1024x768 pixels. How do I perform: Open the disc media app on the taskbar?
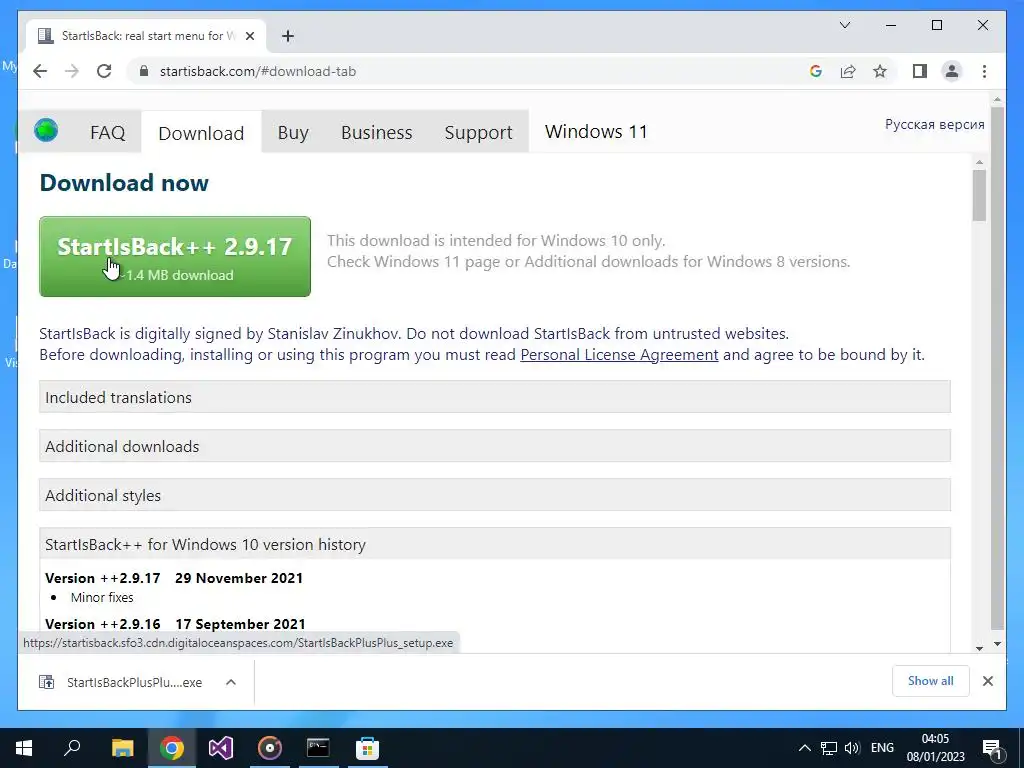pyautogui.click(x=270, y=748)
